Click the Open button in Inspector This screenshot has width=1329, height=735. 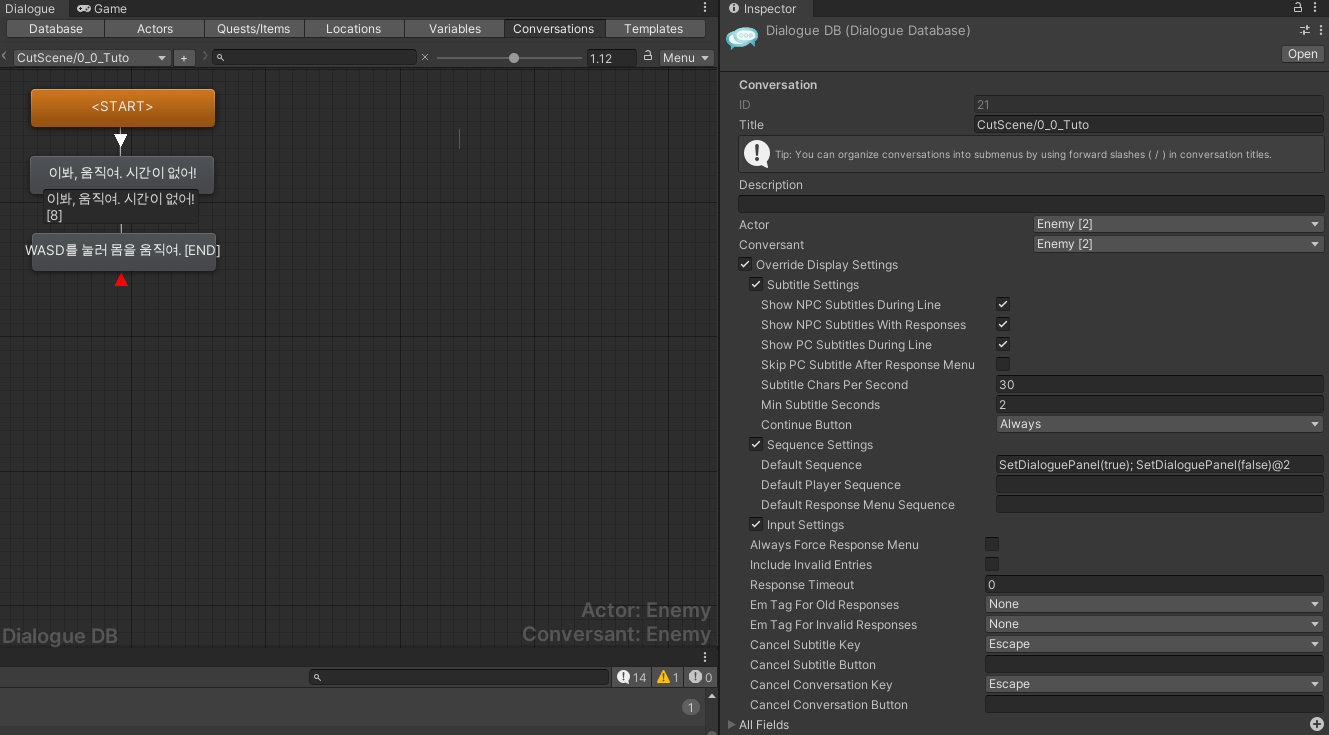1302,54
